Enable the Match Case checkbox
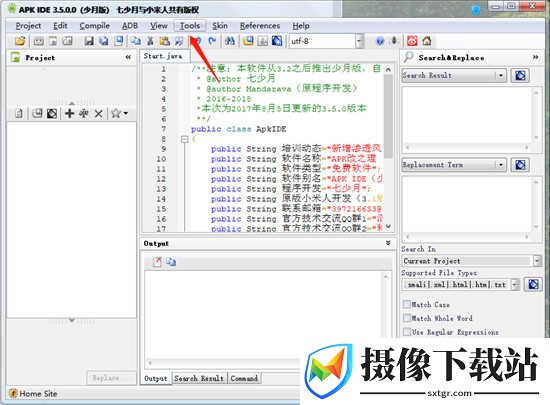Viewport: 550px width, 405px height. pos(407,304)
